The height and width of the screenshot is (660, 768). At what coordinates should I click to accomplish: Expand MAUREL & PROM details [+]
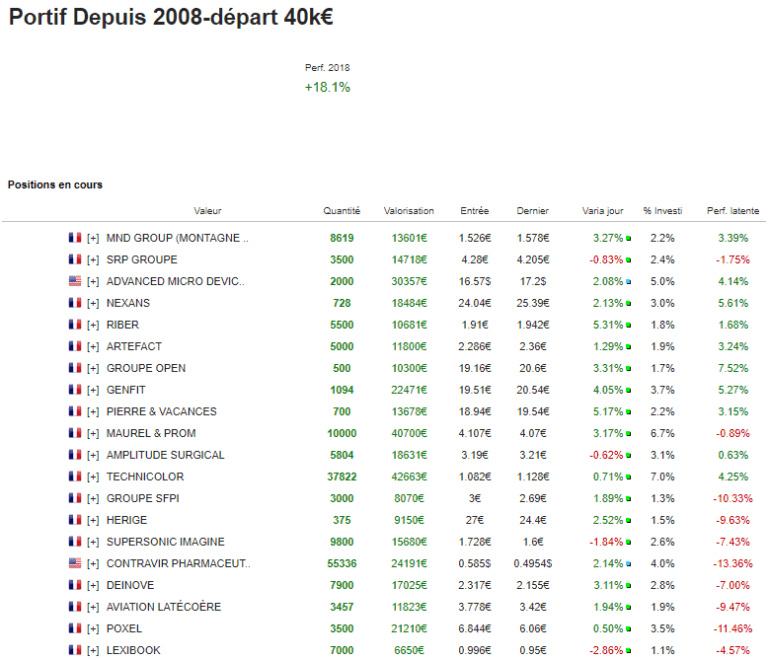(93, 433)
